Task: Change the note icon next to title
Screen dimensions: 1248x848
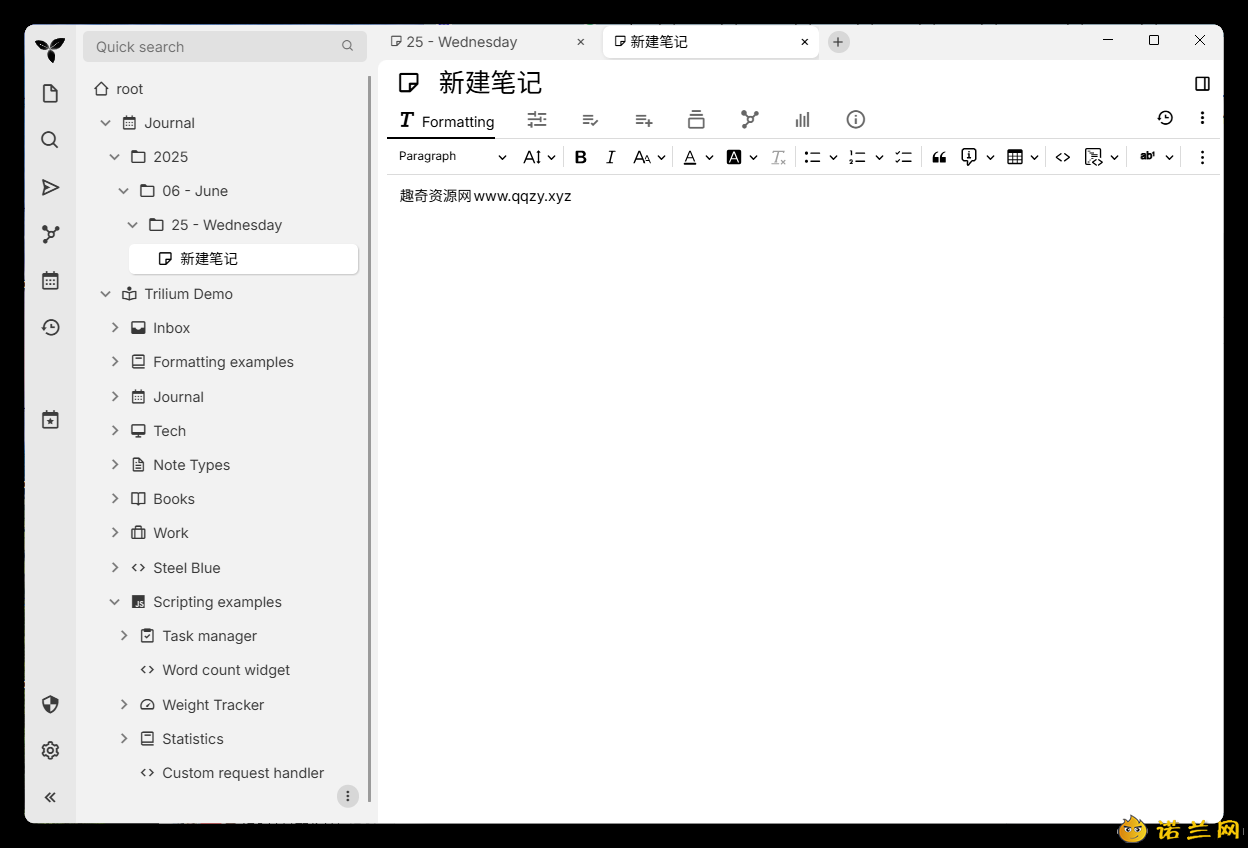Action: coord(409,83)
